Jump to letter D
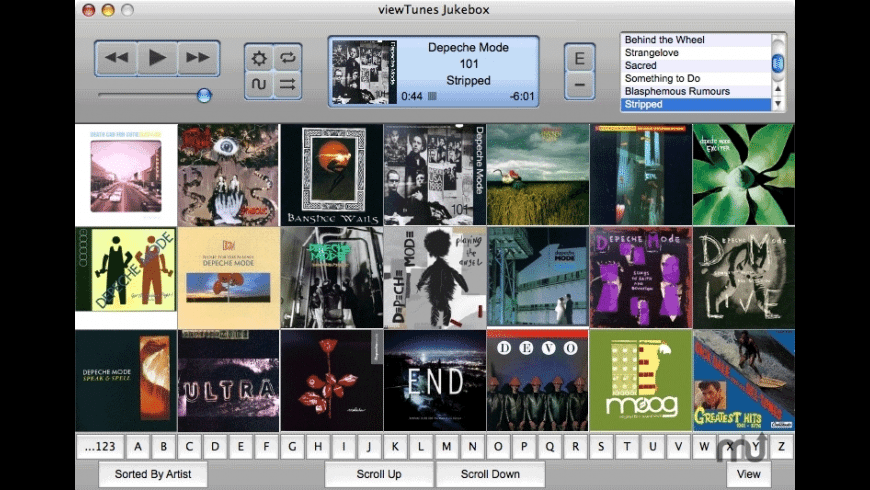The image size is (870, 490). coord(215,447)
